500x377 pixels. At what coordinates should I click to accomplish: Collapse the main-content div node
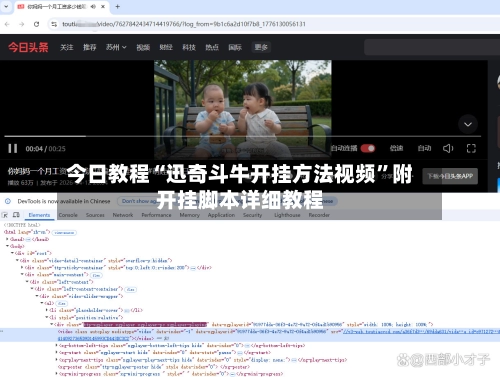click(22, 274)
